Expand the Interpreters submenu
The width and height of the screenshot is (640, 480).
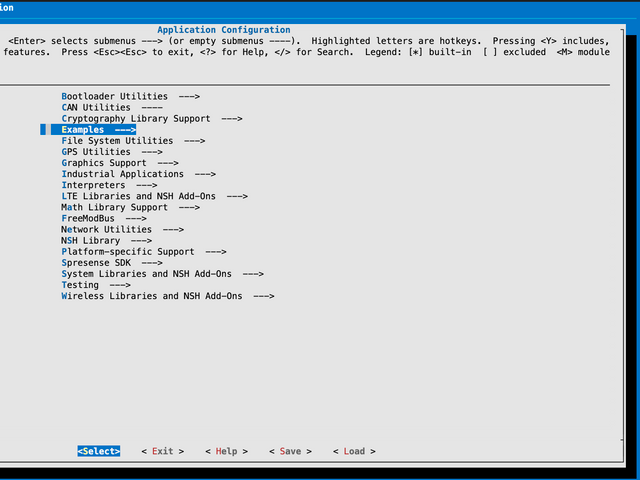point(109,185)
